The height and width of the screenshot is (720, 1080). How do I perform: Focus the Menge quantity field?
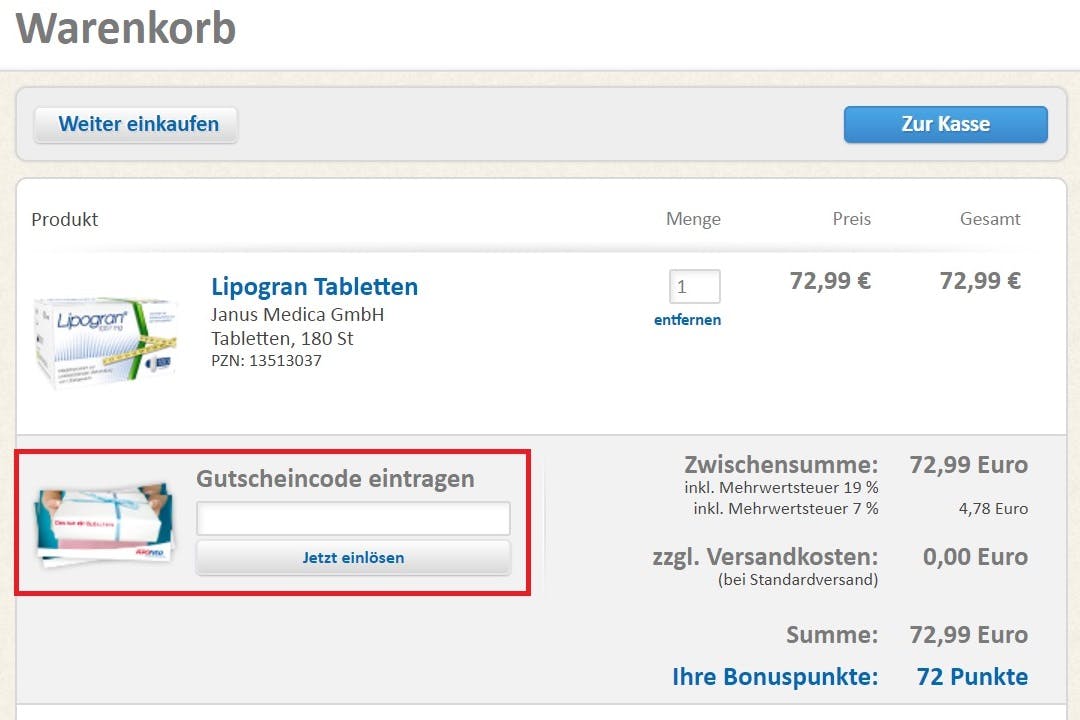(x=694, y=287)
